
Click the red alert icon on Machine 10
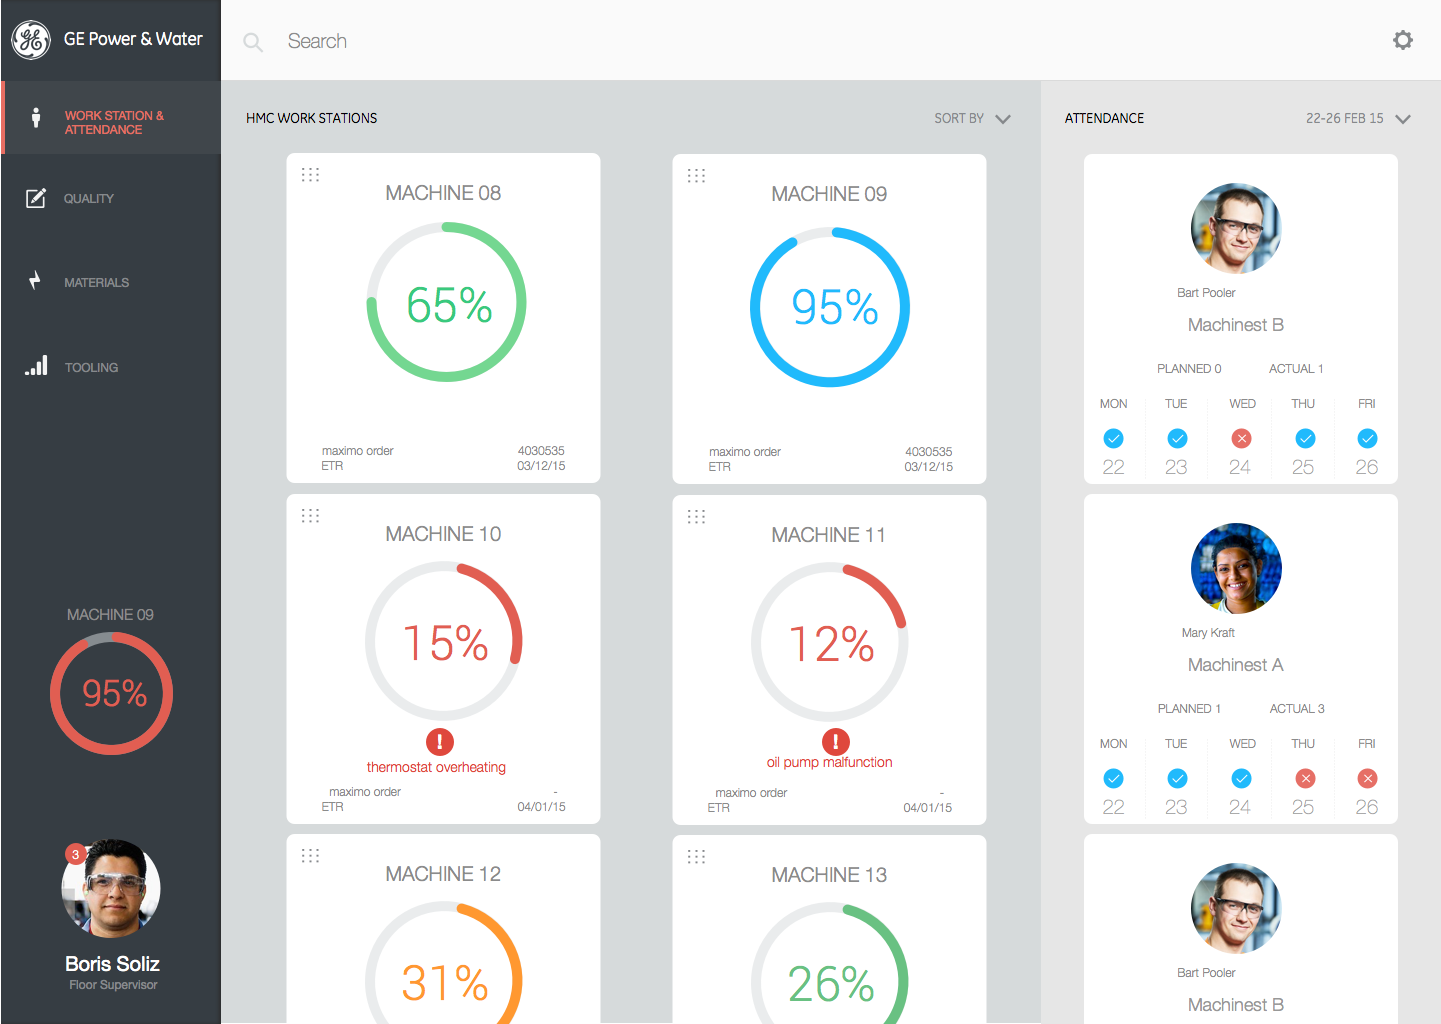(x=440, y=742)
